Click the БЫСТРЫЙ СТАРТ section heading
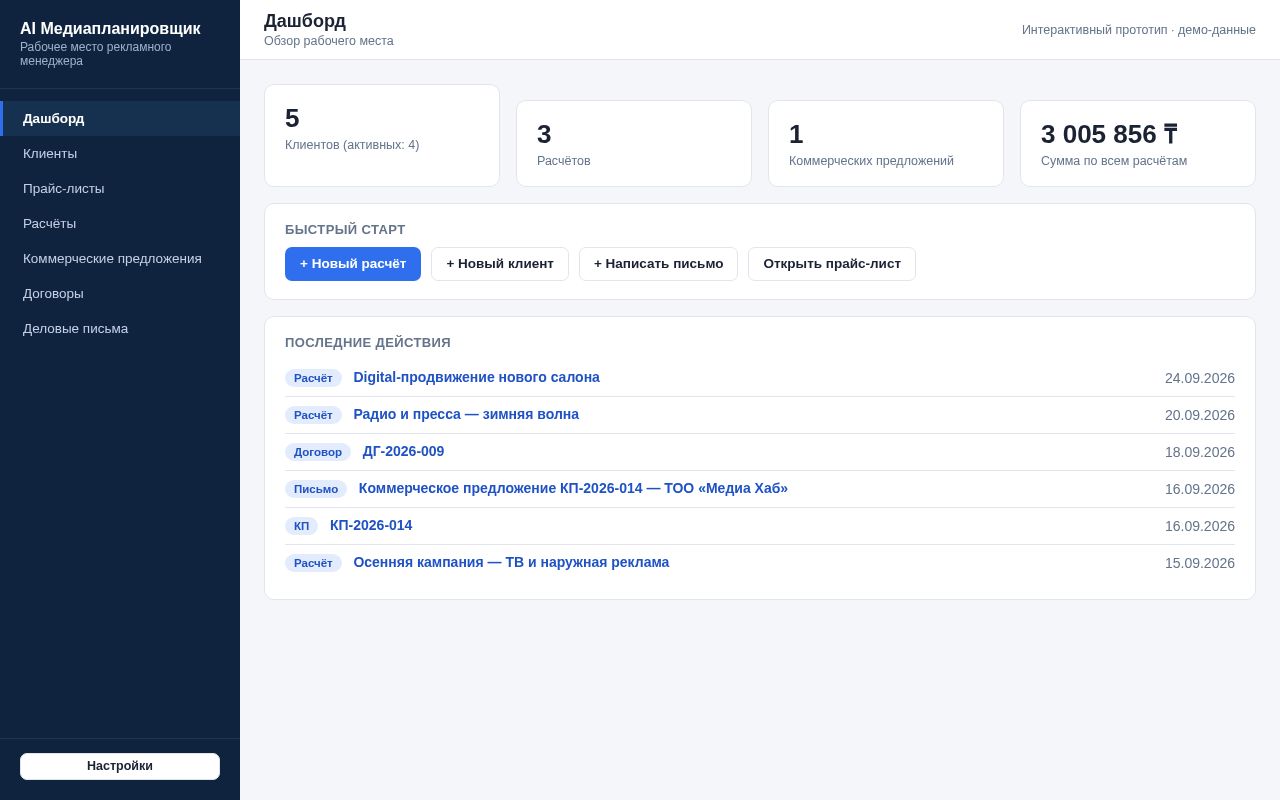1280x800 pixels. pyautogui.click(x=345, y=229)
